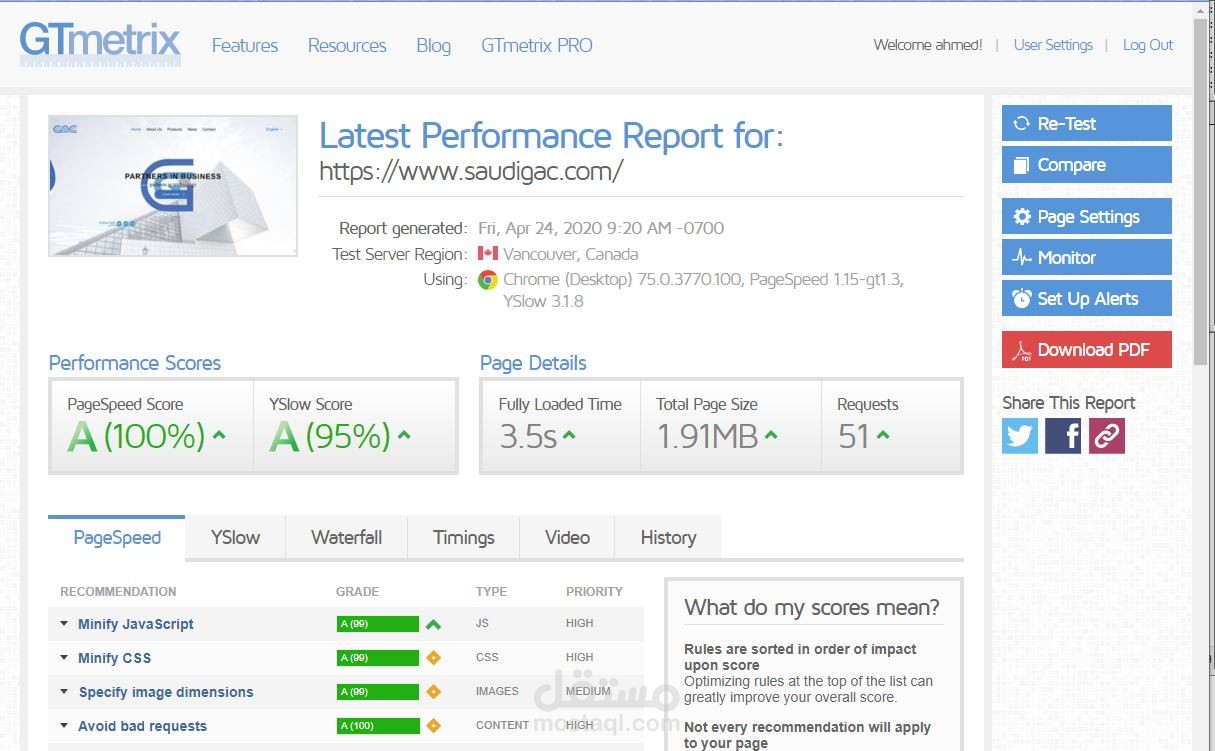The height and width of the screenshot is (751, 1215).
Task: Click green arrow beside PageSpeed Score
Action: point(219,435)
